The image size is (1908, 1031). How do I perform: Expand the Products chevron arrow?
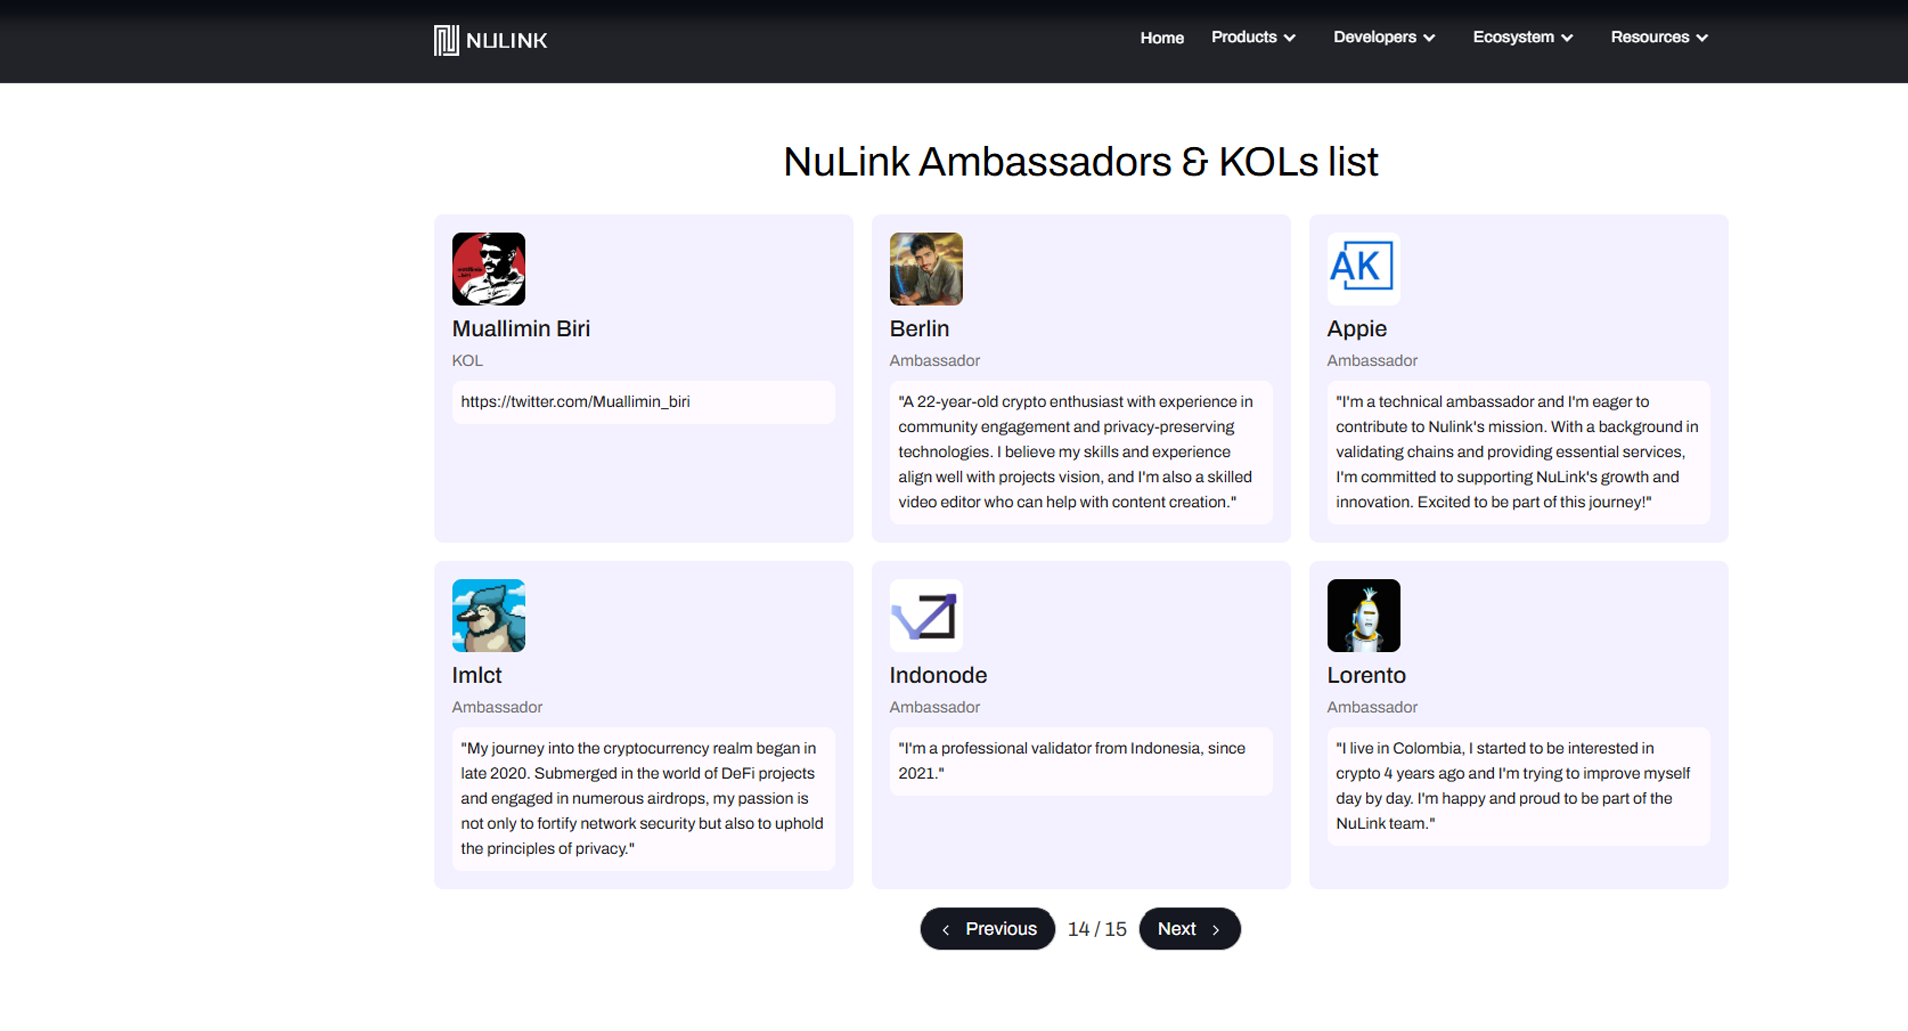click(x=1290, y=38)
